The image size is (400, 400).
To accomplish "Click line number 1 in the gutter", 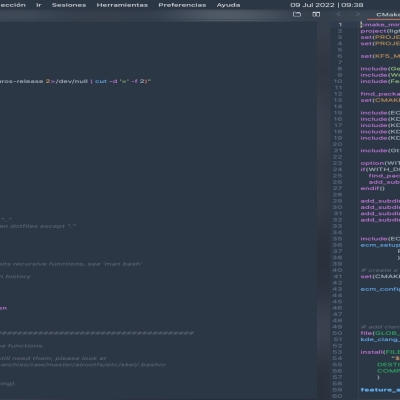I will [x=340, y=25].
